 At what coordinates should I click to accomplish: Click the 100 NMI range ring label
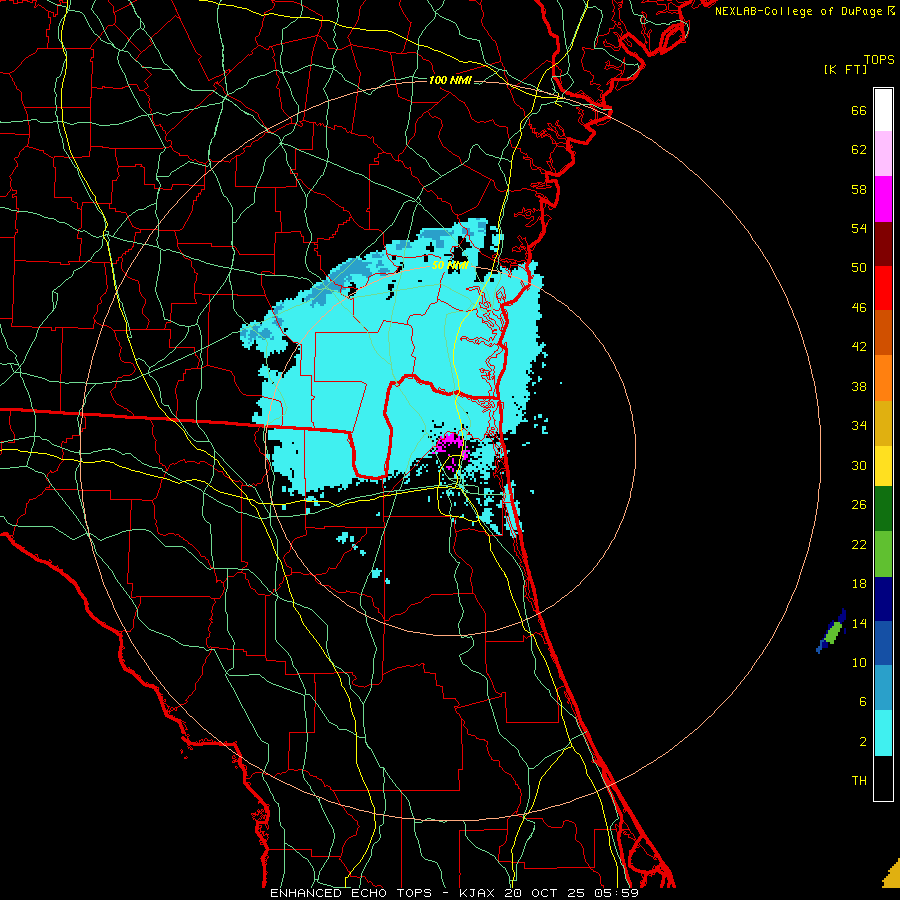pyautogui.click(x=450, y=80)
